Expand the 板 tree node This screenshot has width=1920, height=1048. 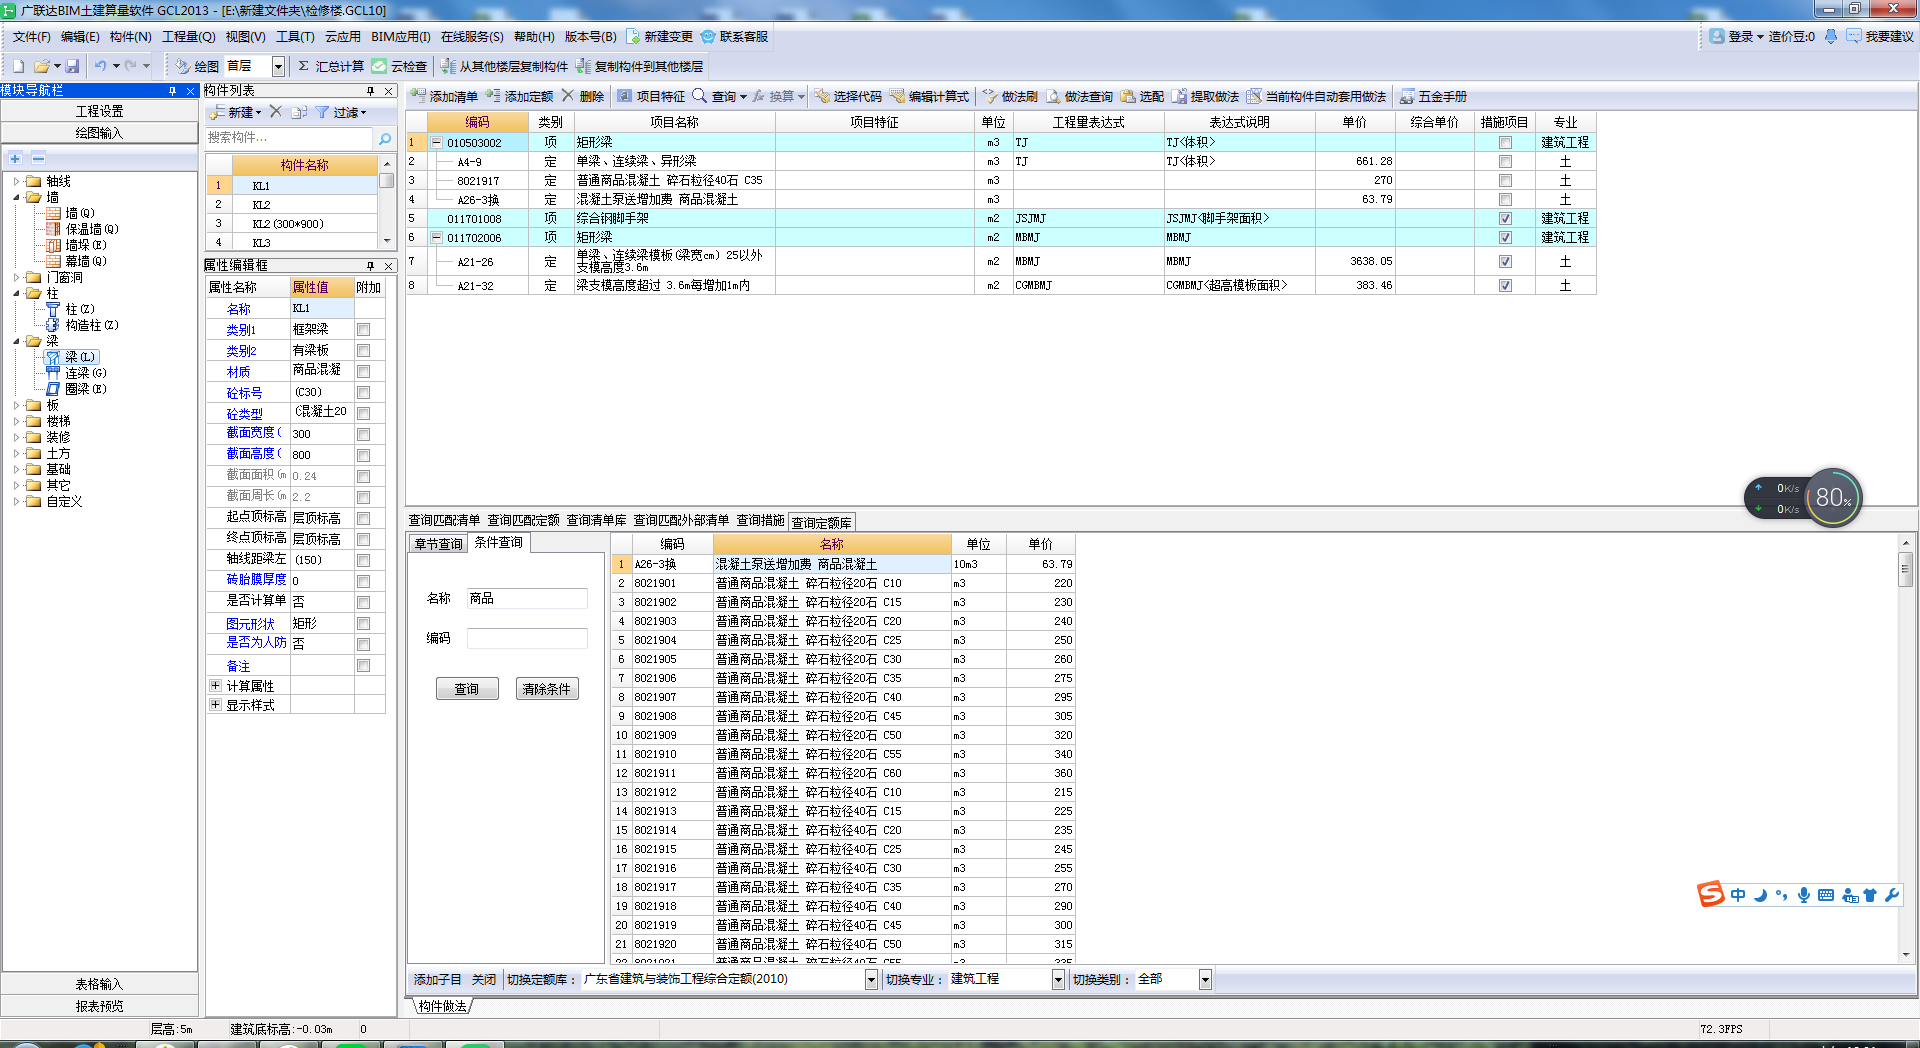tap(17, 405)
